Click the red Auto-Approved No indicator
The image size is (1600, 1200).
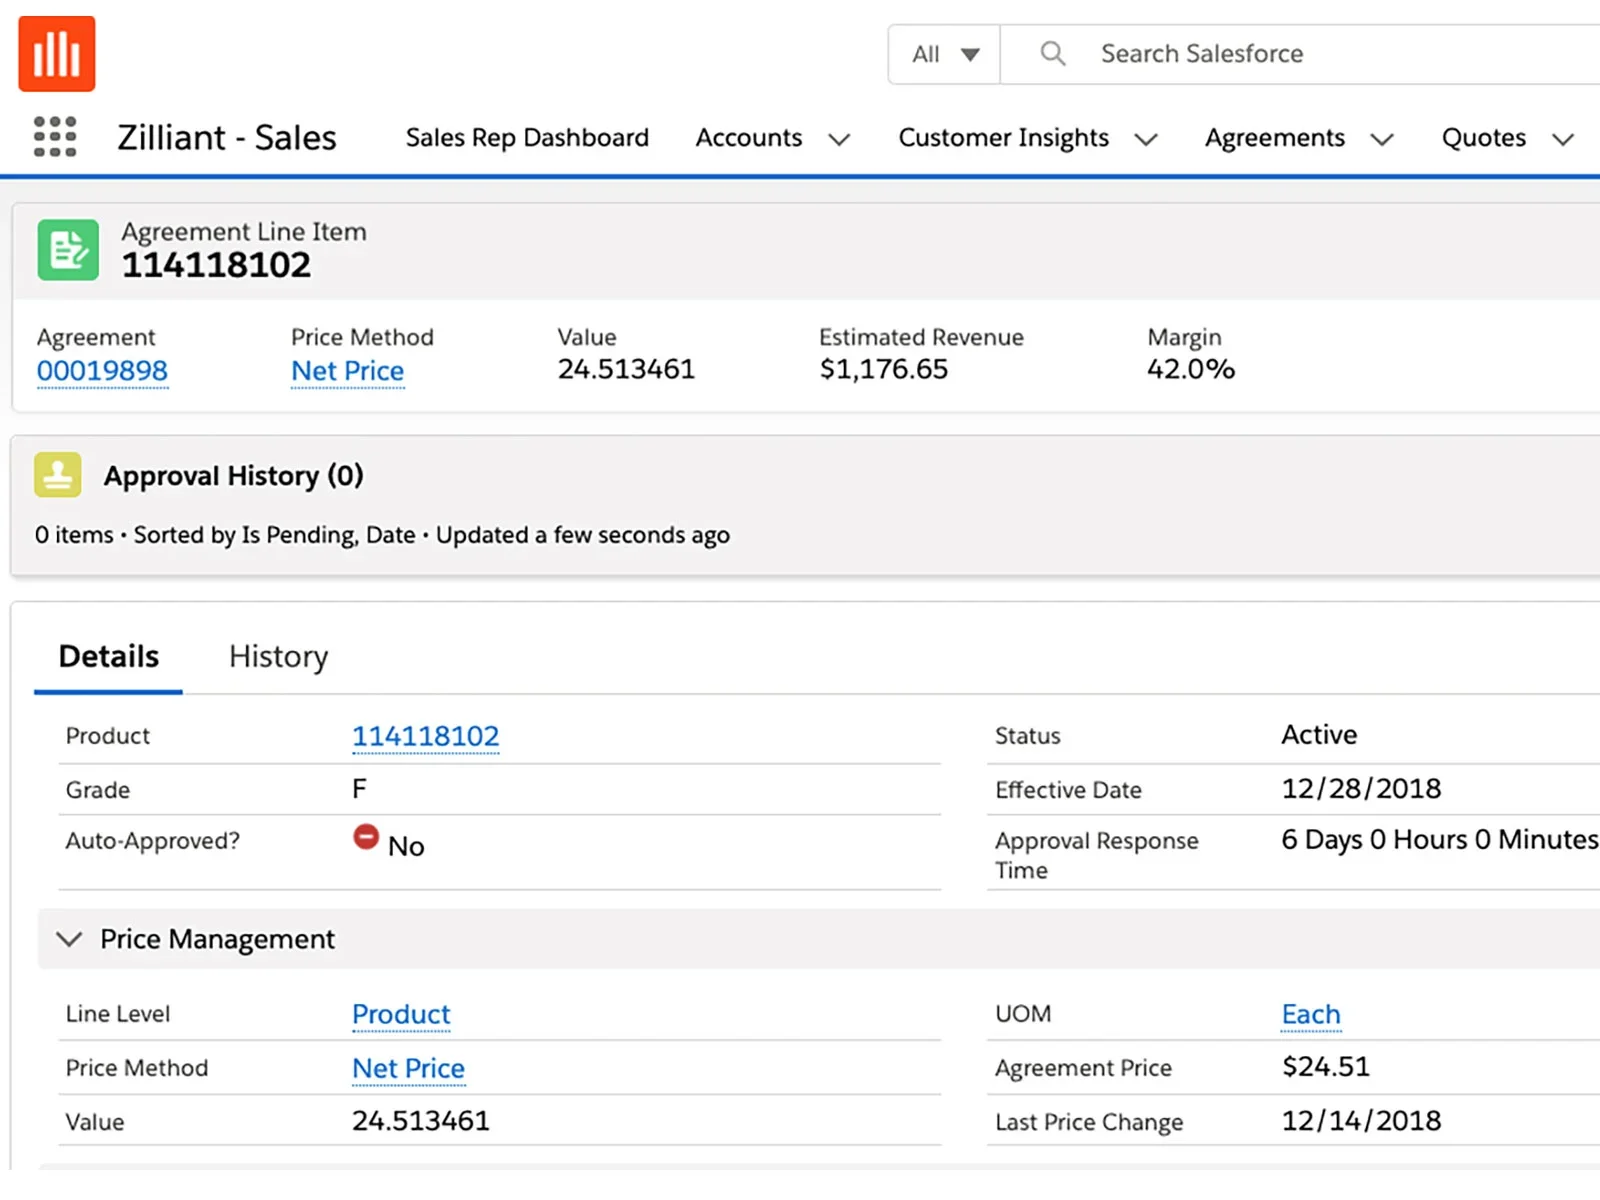click(366, 837)
